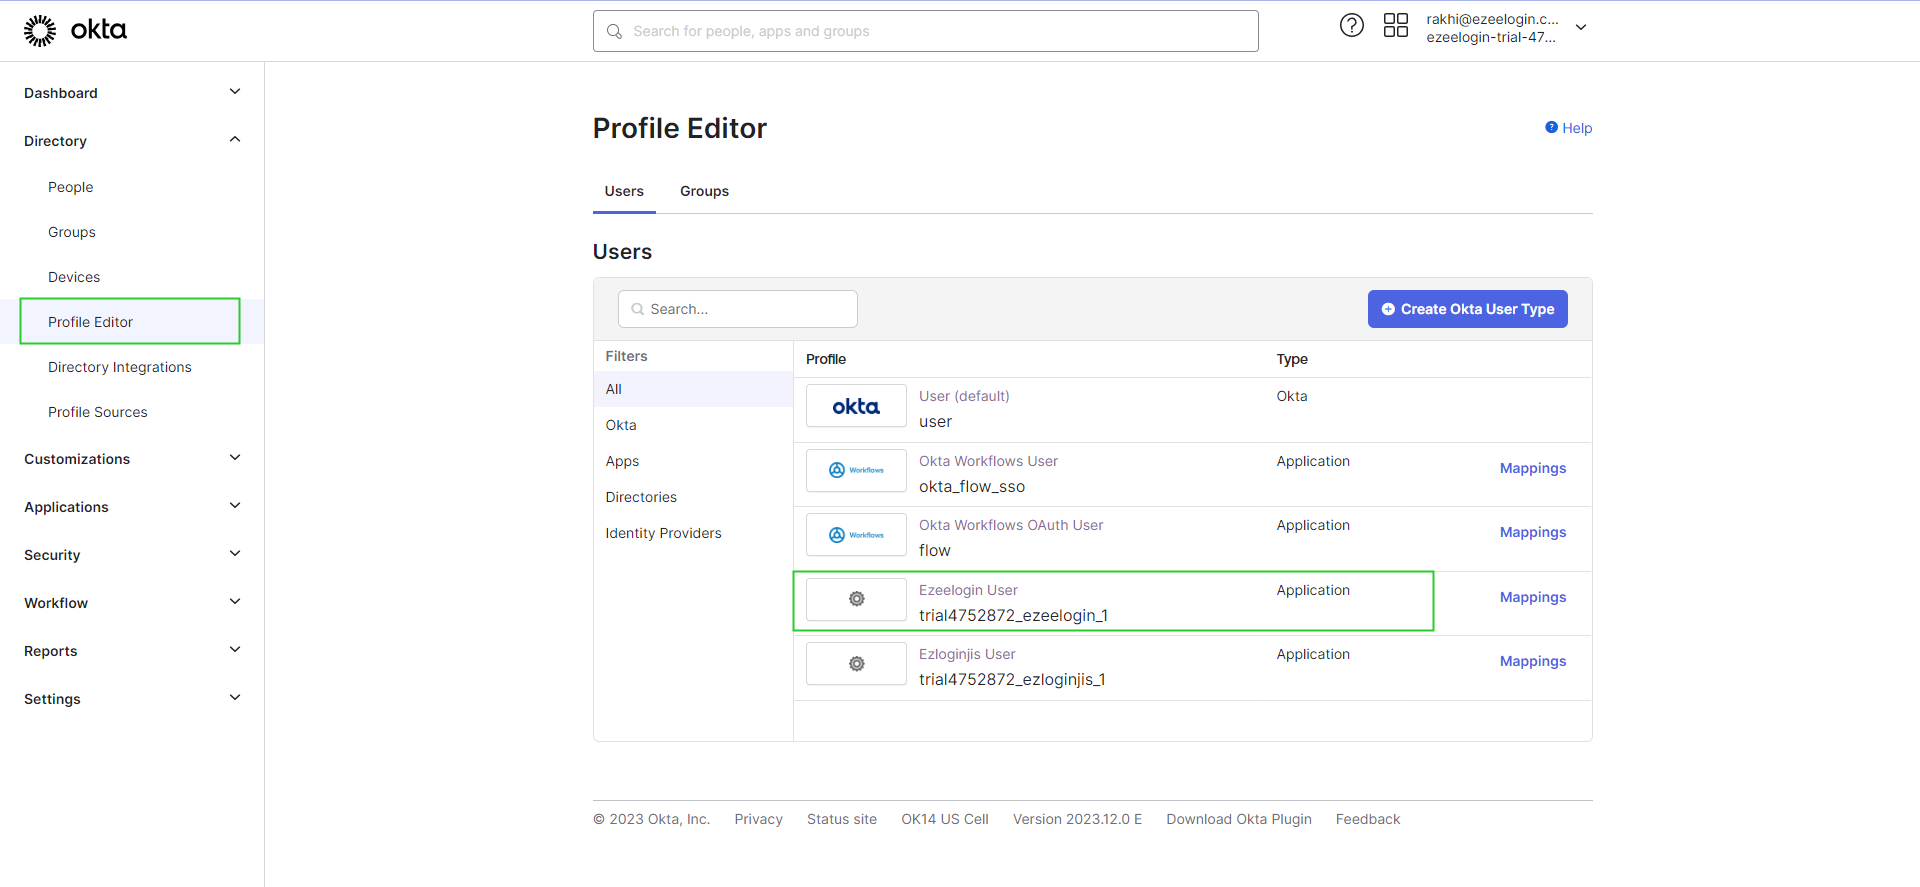Open Mappings for Ezloginjis User

pyautogui.click(x=1533, y=661)
